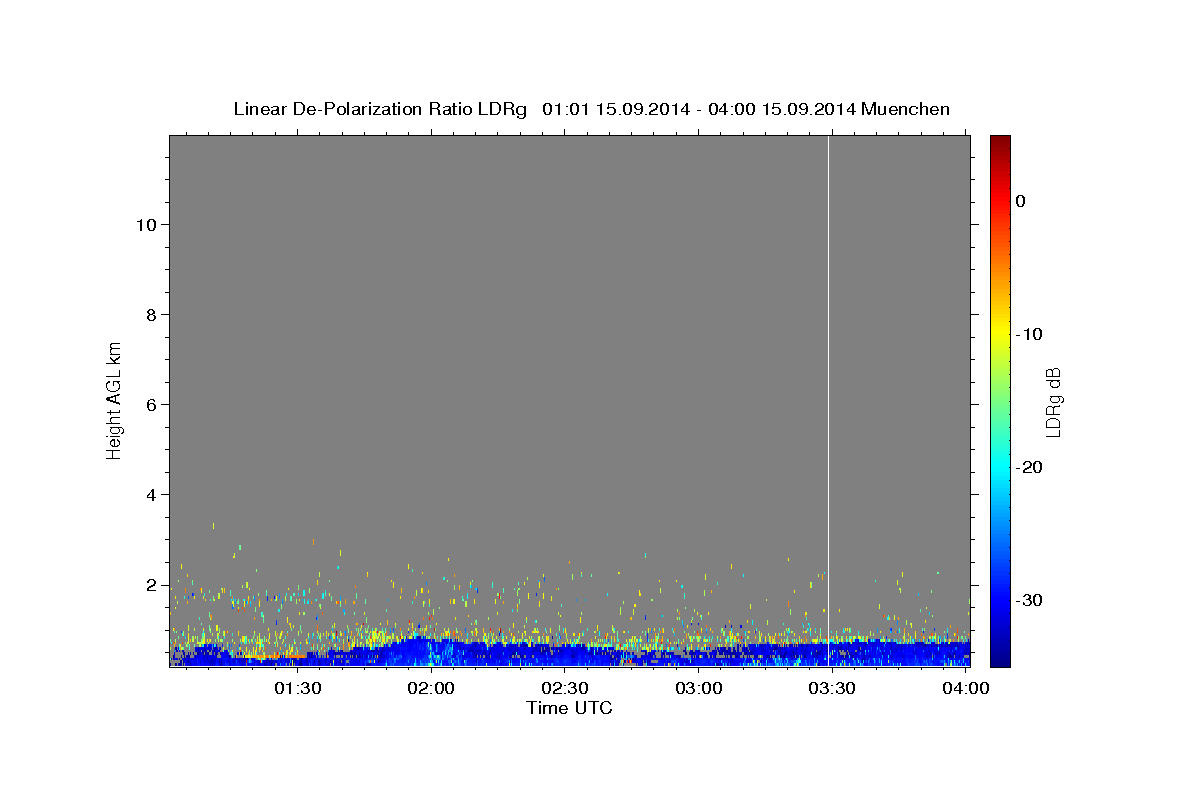Select the 04:00 time tick label
The width and height of the screenshot is (1200, 800).
coord(966,688)
